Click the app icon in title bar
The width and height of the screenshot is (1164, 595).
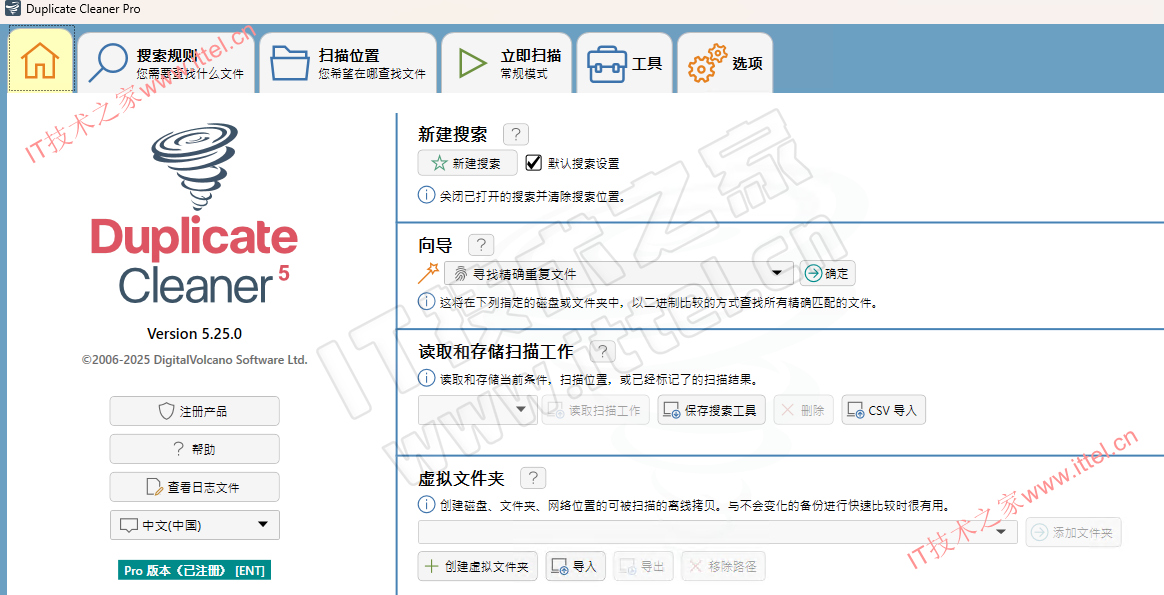pyautogui.click(x=12, y=10)
